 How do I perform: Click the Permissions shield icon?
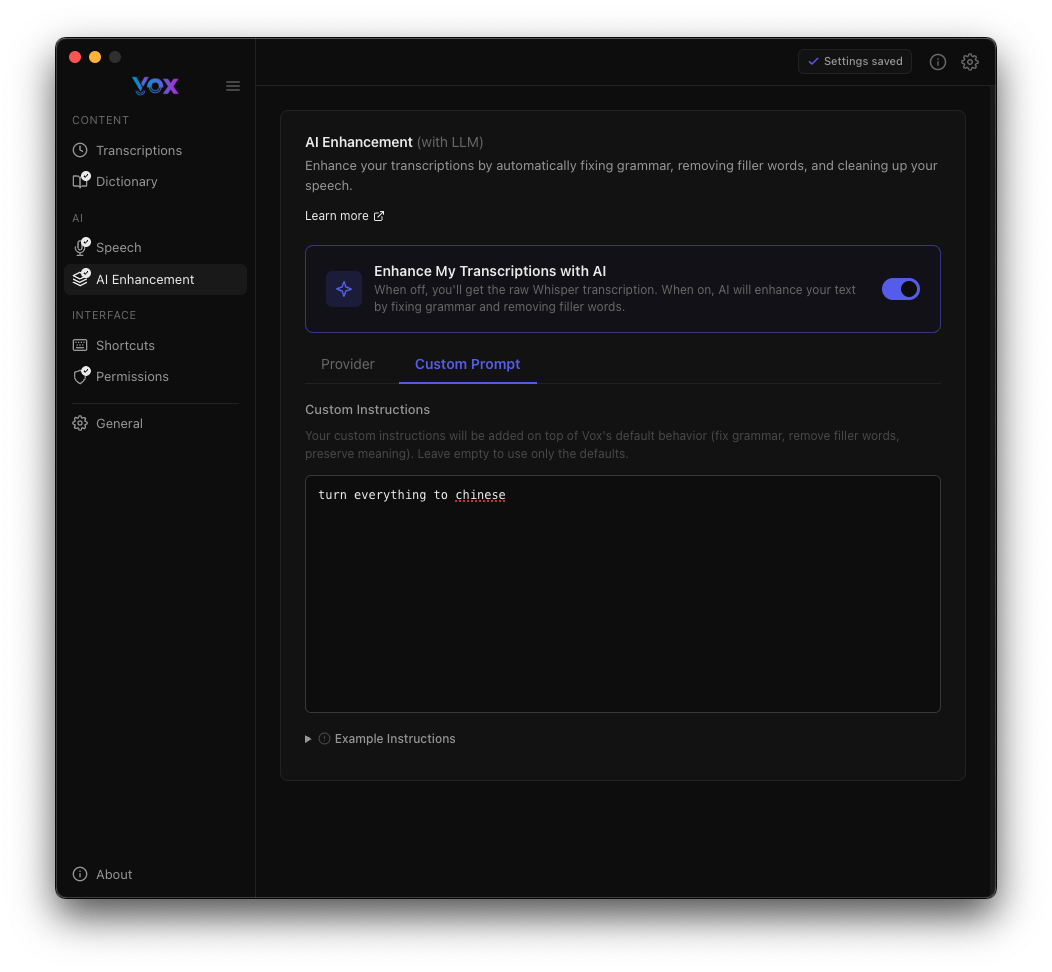[80, 376]
